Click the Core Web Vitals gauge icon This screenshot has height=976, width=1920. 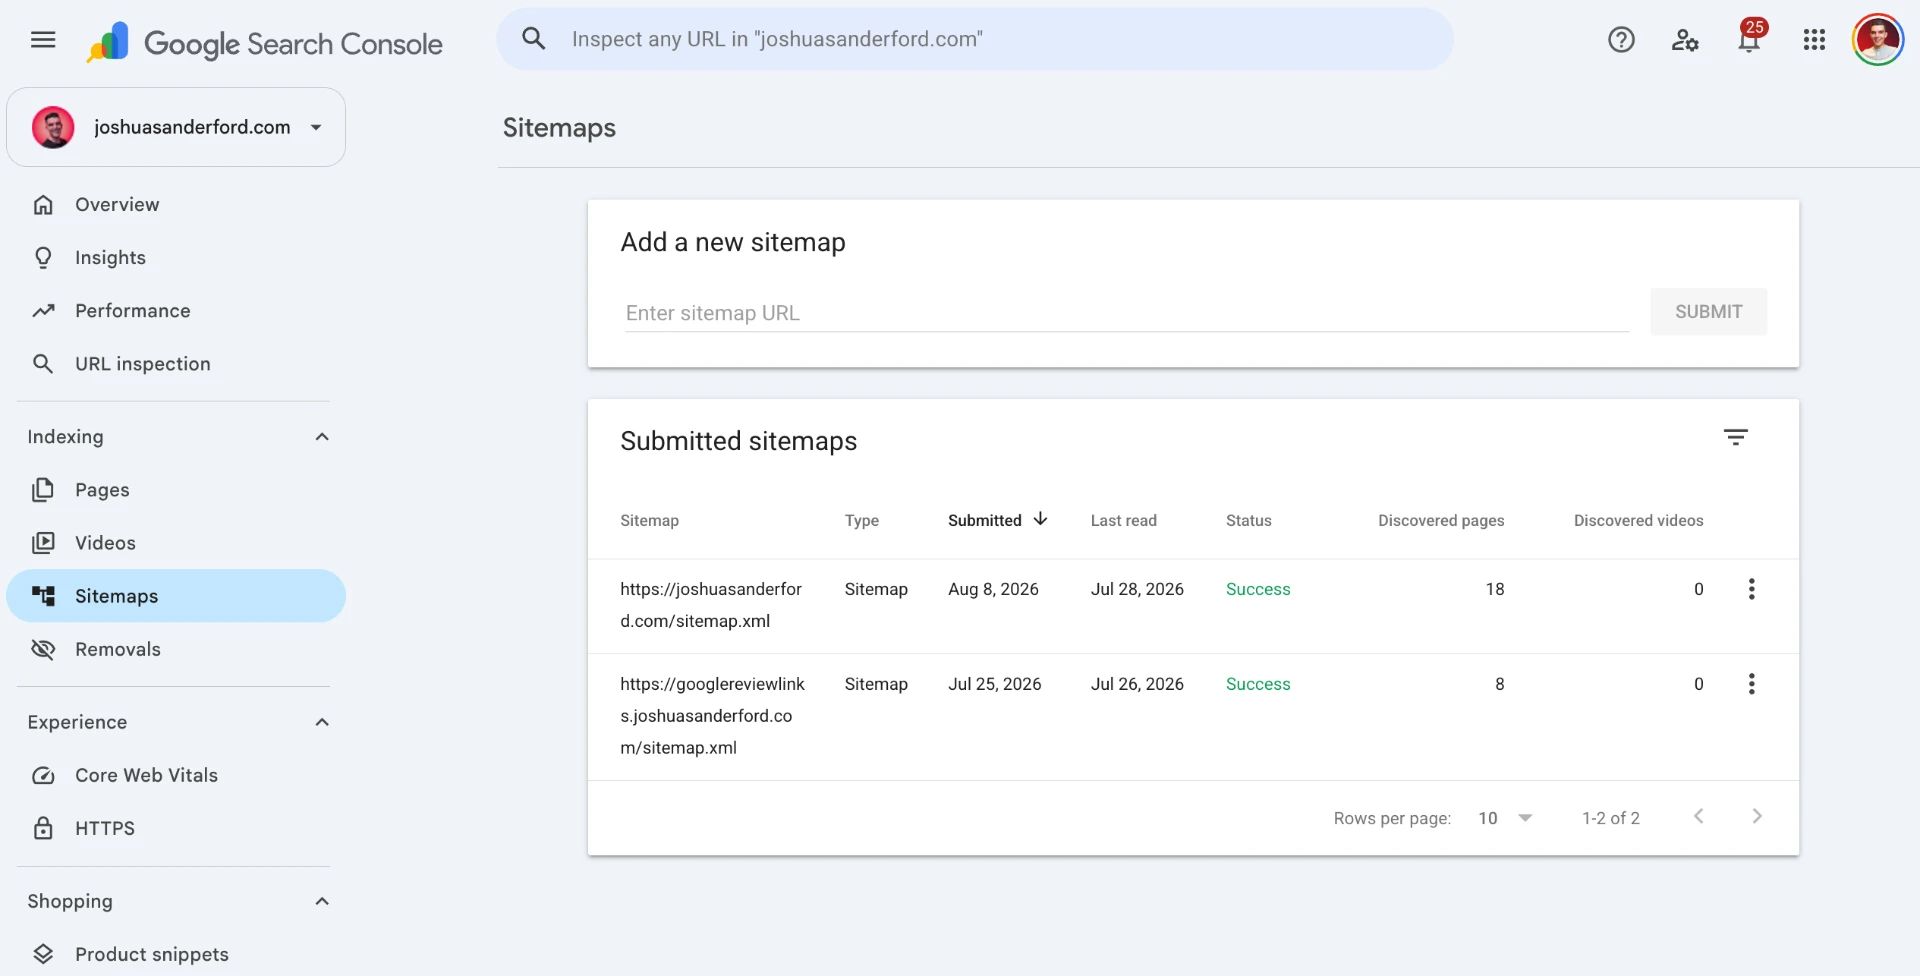43,775
